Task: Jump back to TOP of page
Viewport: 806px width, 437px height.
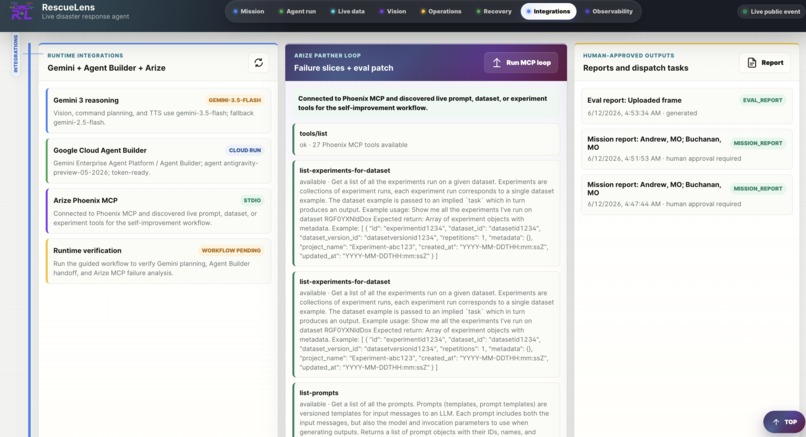Action: (784, 422)
